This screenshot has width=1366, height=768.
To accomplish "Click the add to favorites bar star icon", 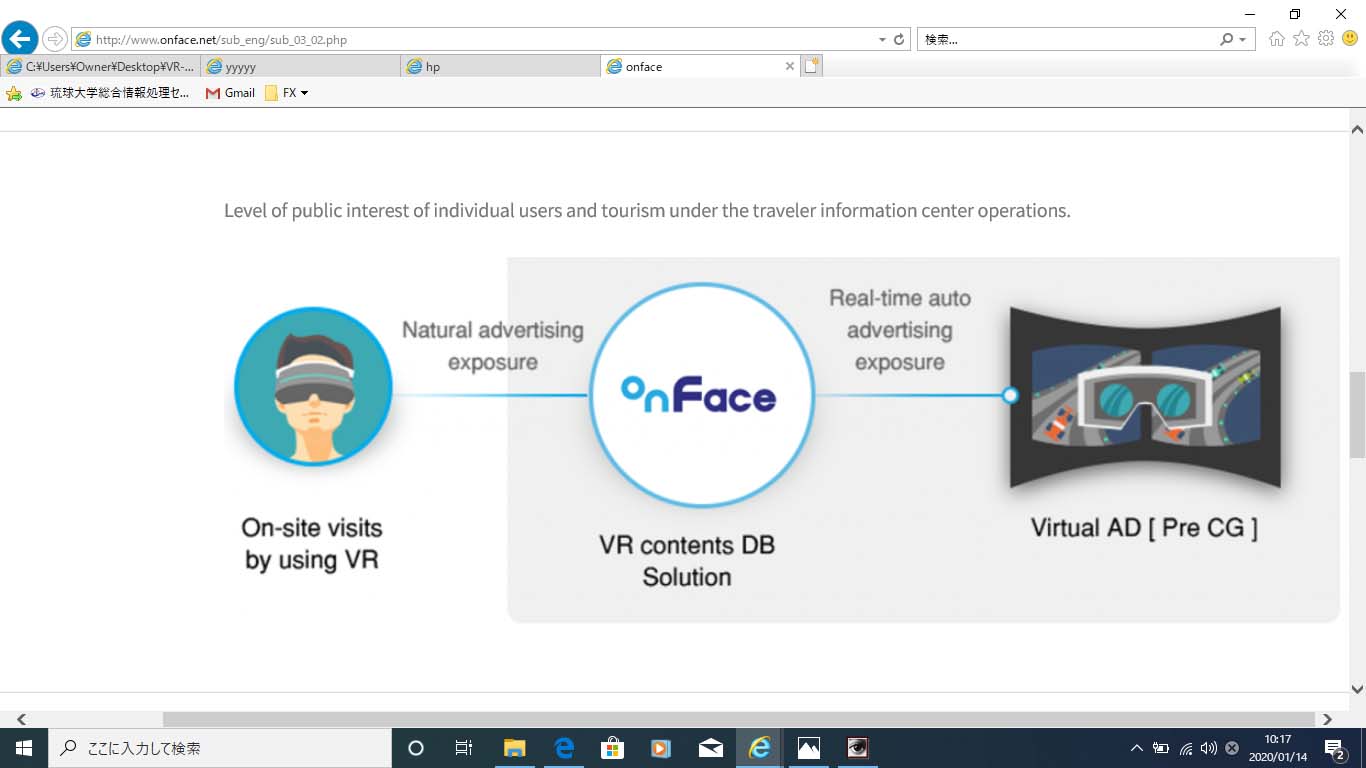I will pyautogui.click(x=14, y=93).
